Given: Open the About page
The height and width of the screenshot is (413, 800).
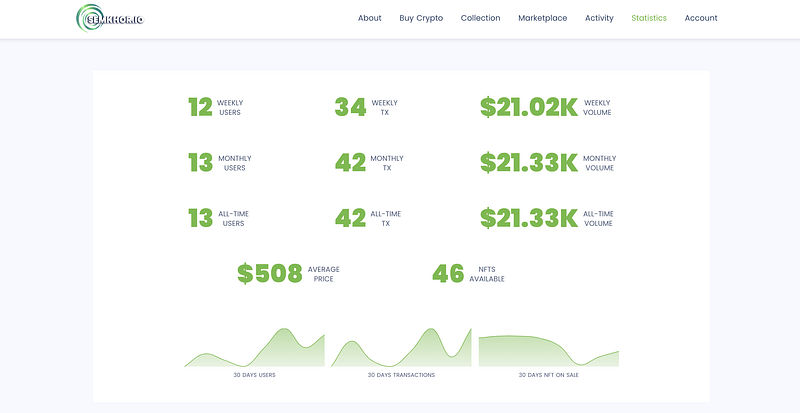Looking at the screenshot, I should 369,18.
